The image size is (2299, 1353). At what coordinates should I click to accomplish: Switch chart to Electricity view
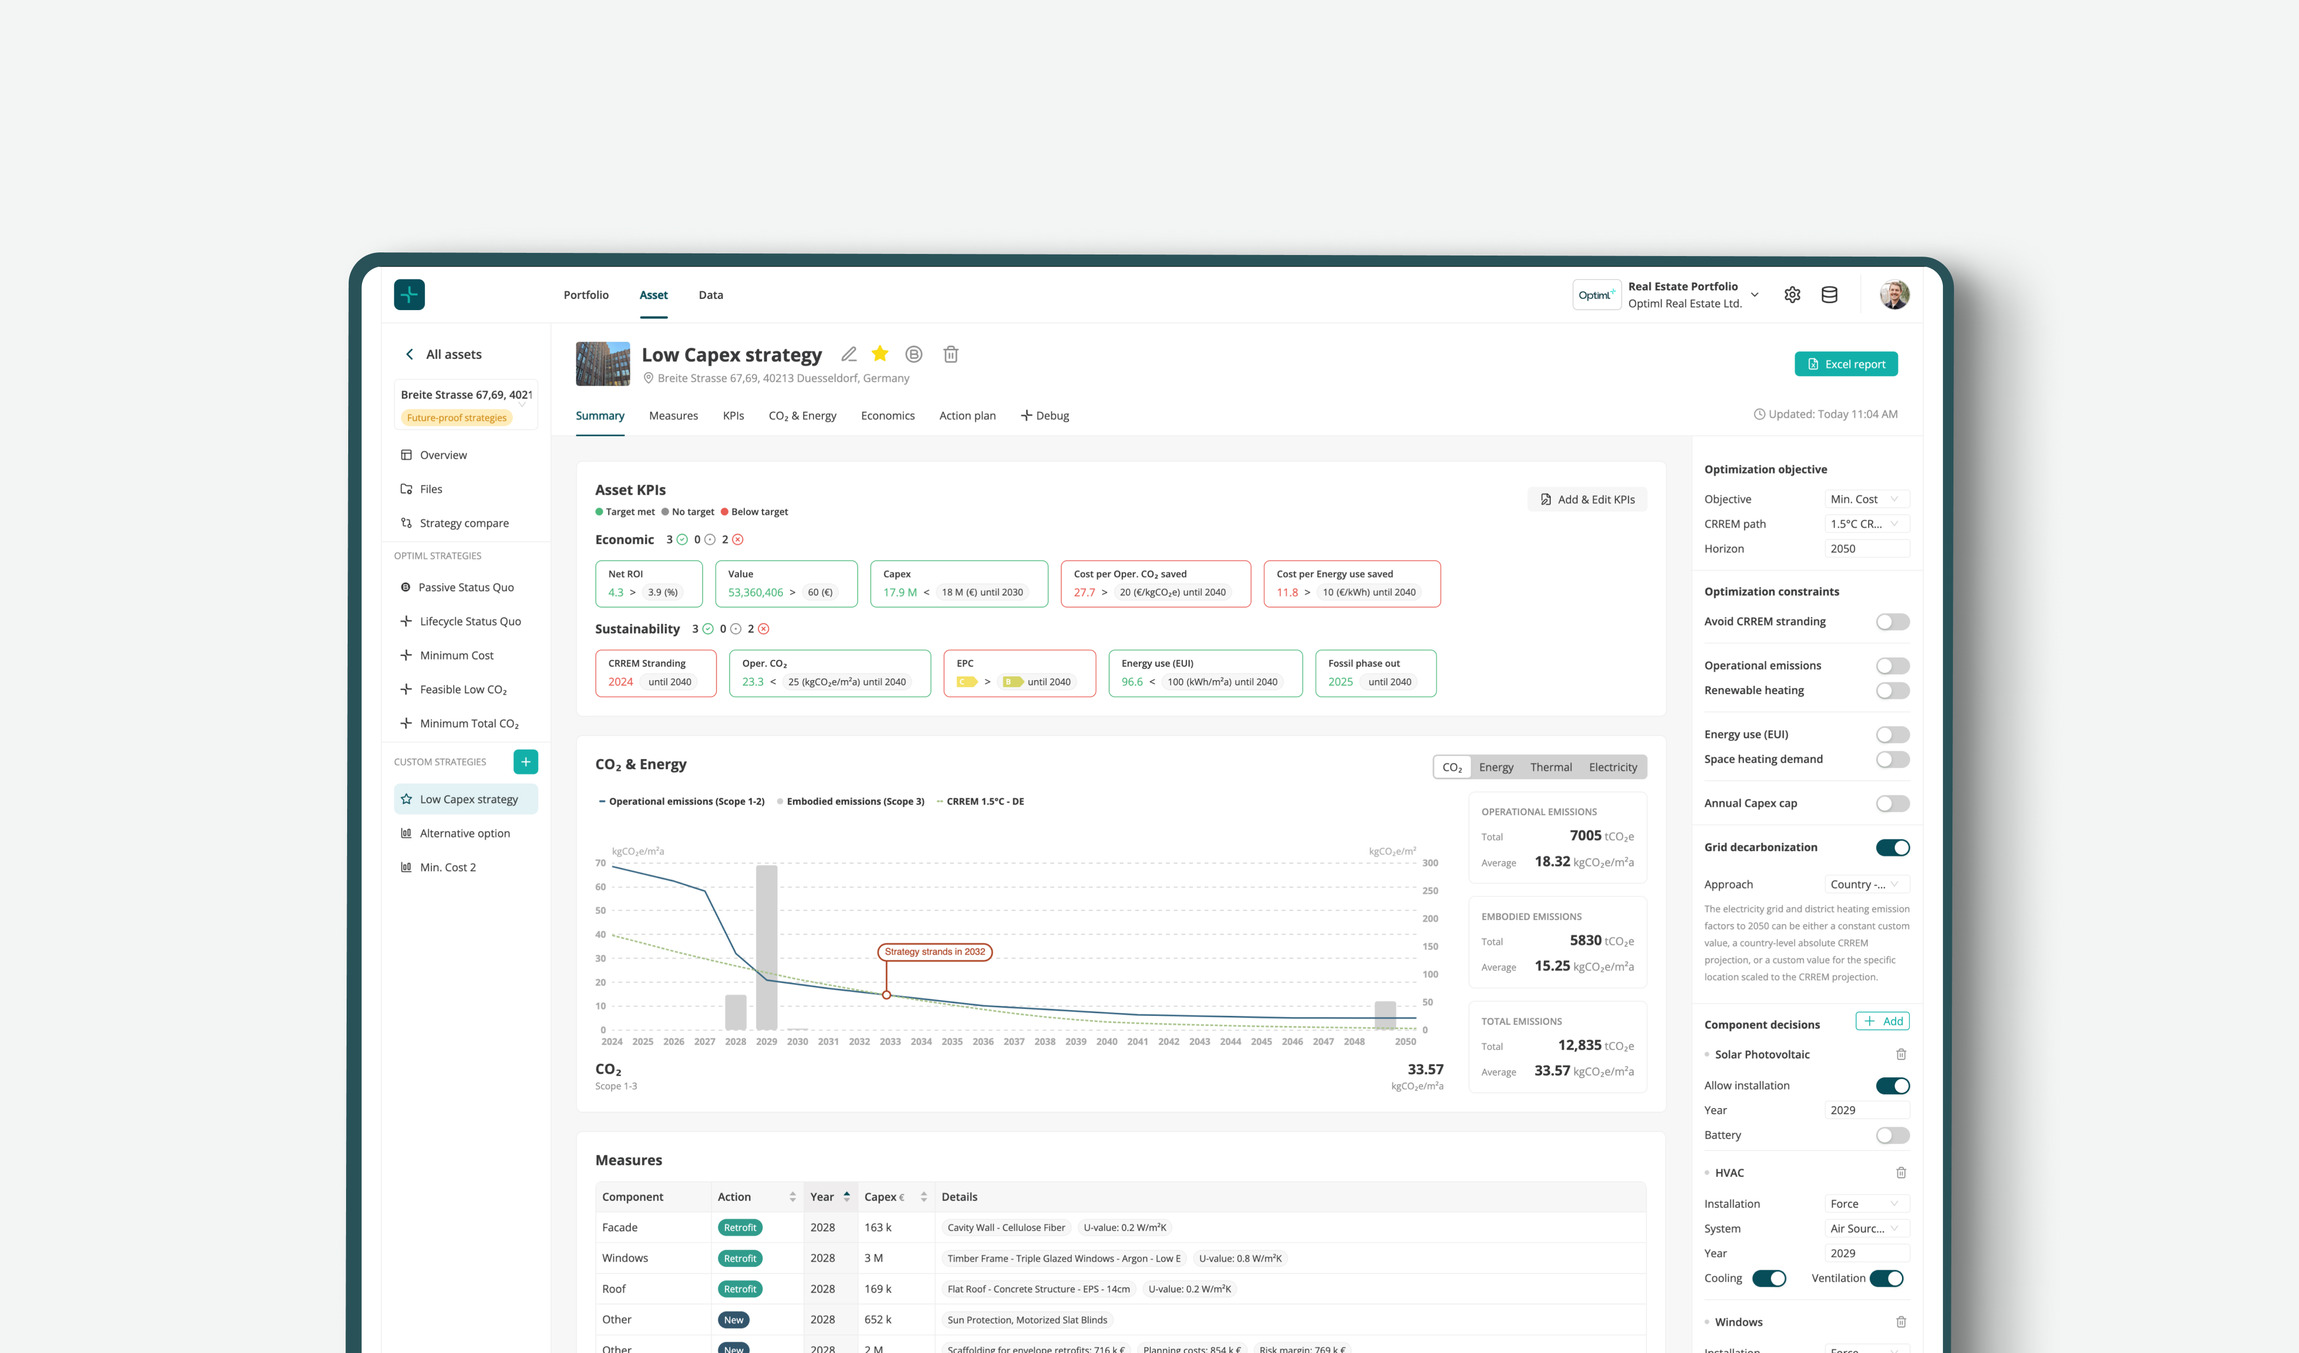[x=1613, y=767]
